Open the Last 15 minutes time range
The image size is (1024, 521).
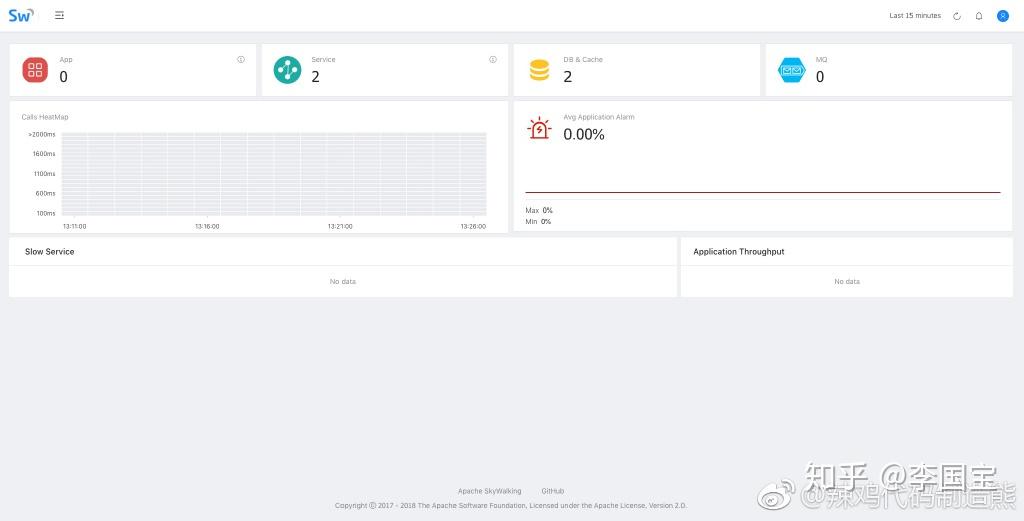(915, 16)
